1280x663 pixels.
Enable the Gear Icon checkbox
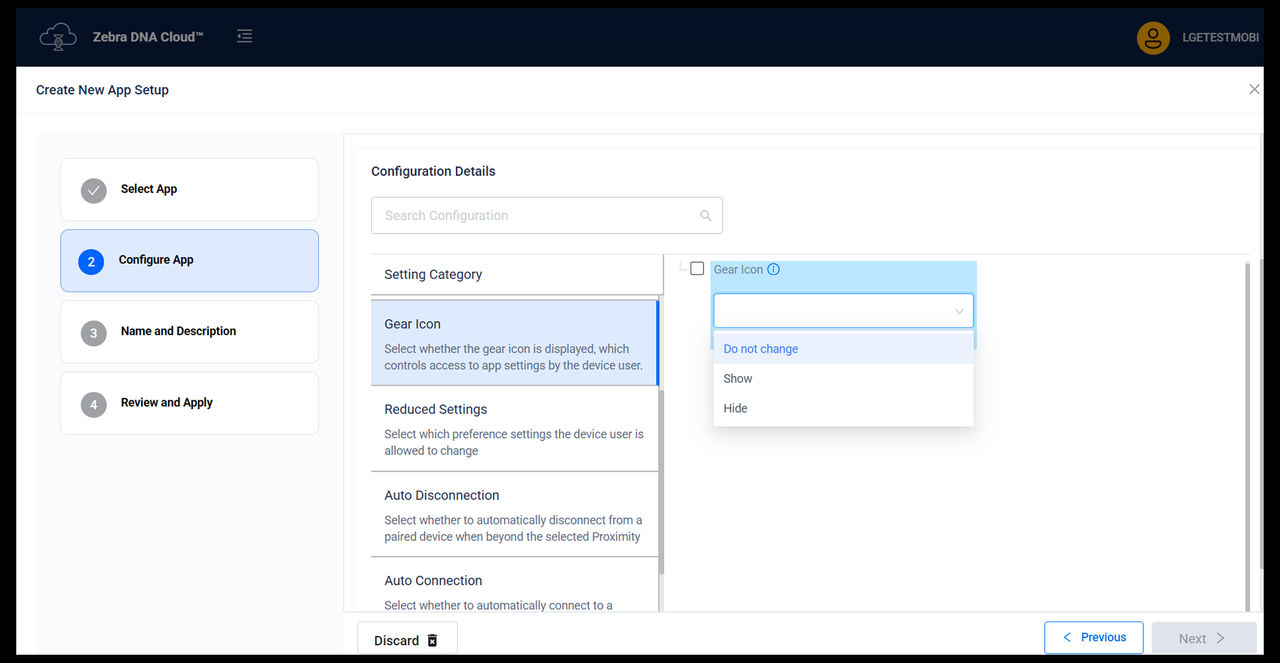[695, 268]
